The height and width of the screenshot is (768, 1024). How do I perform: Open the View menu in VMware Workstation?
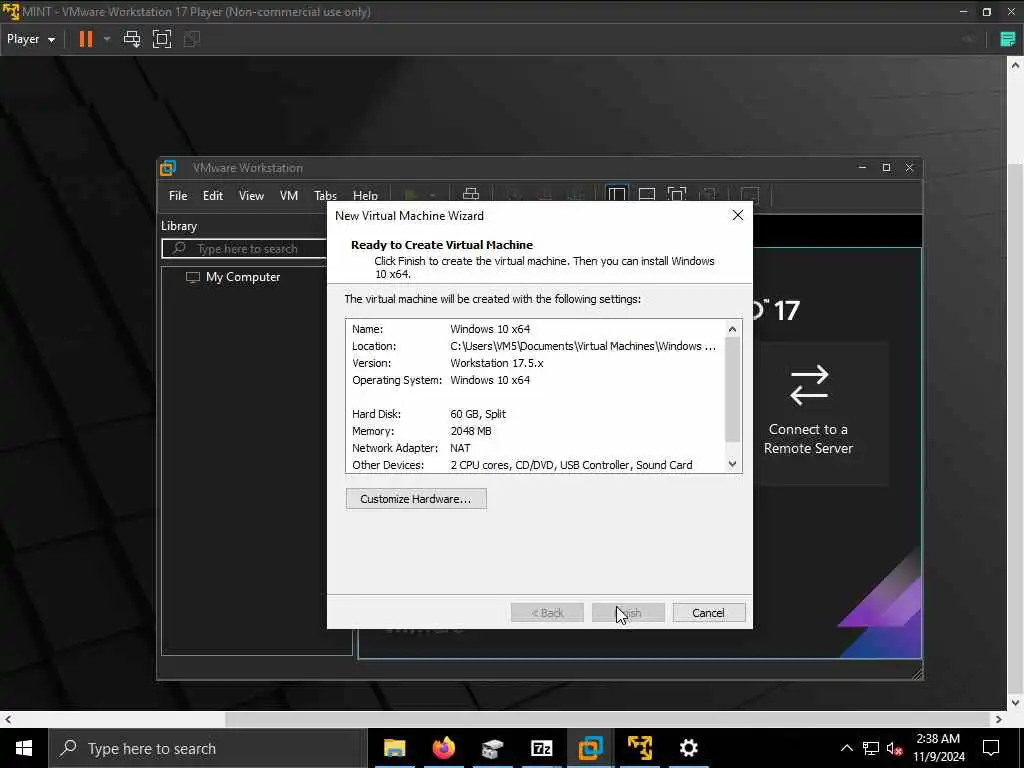coord(251,195)
